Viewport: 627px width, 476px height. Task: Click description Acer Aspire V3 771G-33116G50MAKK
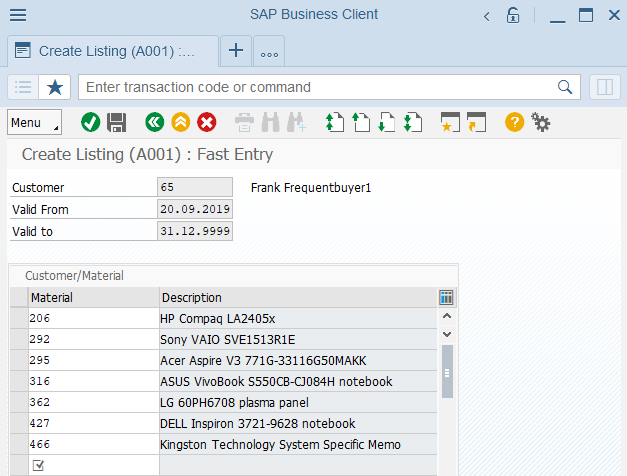[x=298, y=360]
